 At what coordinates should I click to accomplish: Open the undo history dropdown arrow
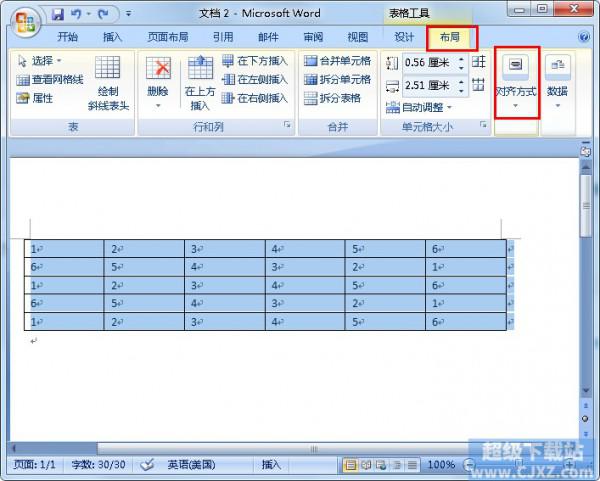coord(88,15)
